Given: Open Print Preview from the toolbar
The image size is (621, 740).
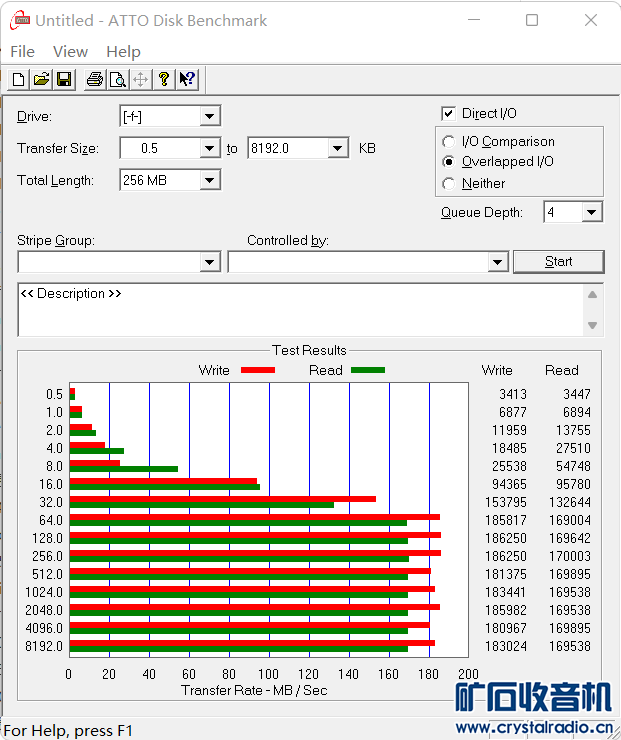Looking at the screenshot, I should pos(117,80).
